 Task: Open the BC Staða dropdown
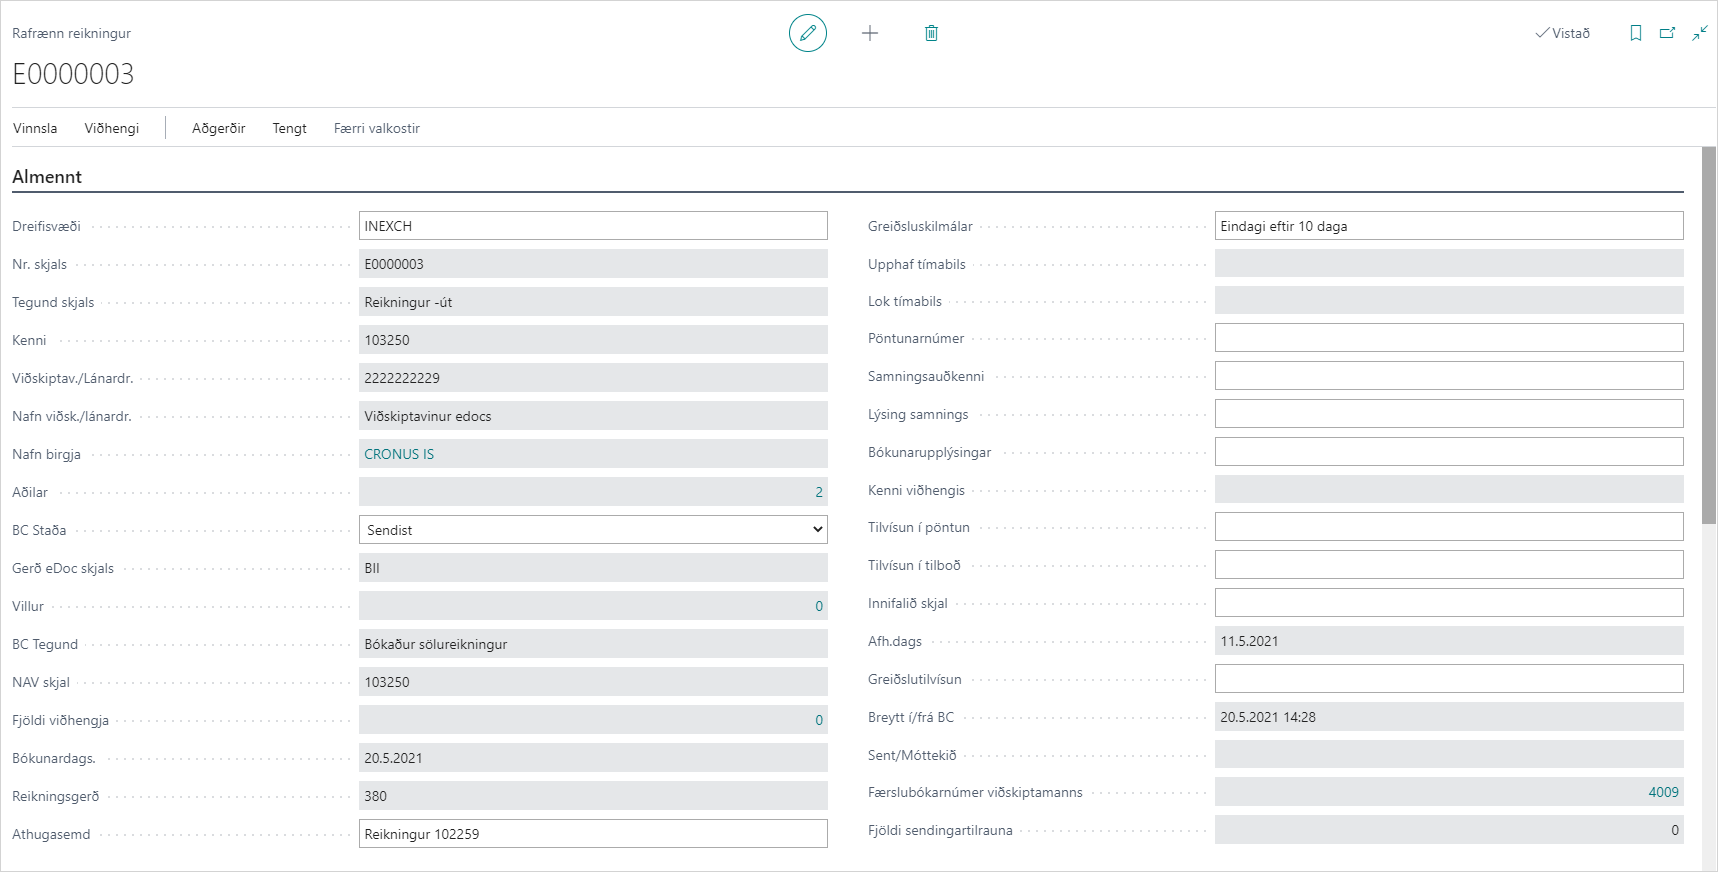pos(593,530)
